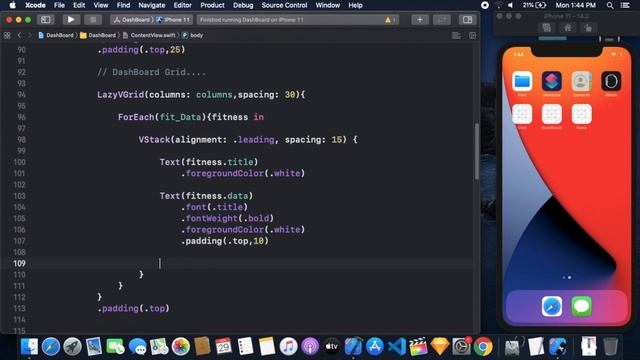Go back in the editor history
Screen dimensions: 640x360
(x=19, y=36)
